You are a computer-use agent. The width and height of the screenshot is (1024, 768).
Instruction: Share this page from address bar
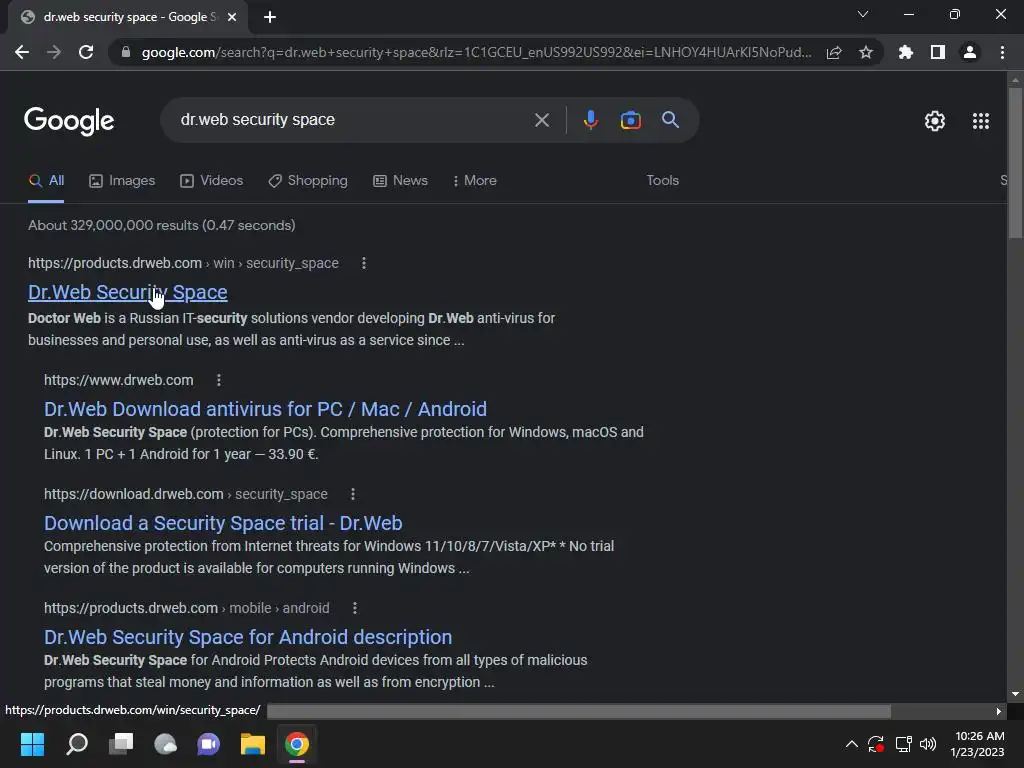[x=834, y=52]
